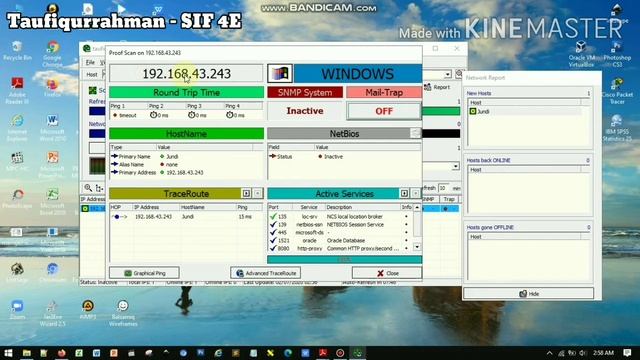The width and height of the screenshot is (640, 360).
Task: Click the Primary Name row
Action: (186, 156)
